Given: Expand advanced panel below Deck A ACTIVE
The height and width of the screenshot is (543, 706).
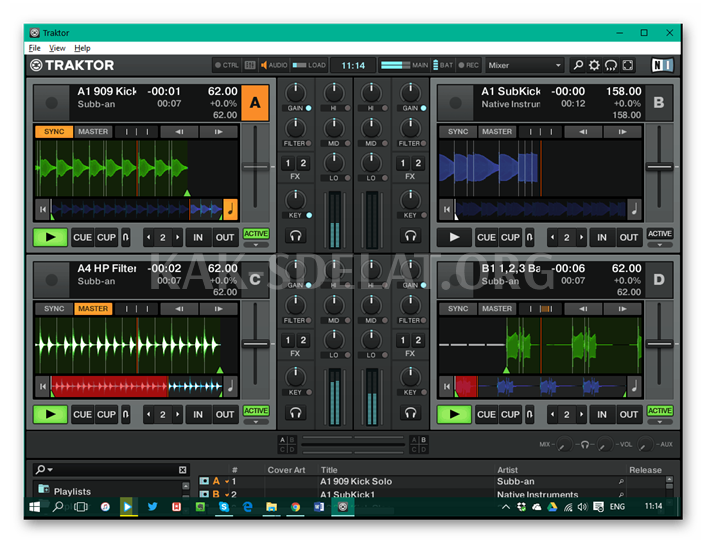Looking at the screenshot, I should (x=256, y=245).
